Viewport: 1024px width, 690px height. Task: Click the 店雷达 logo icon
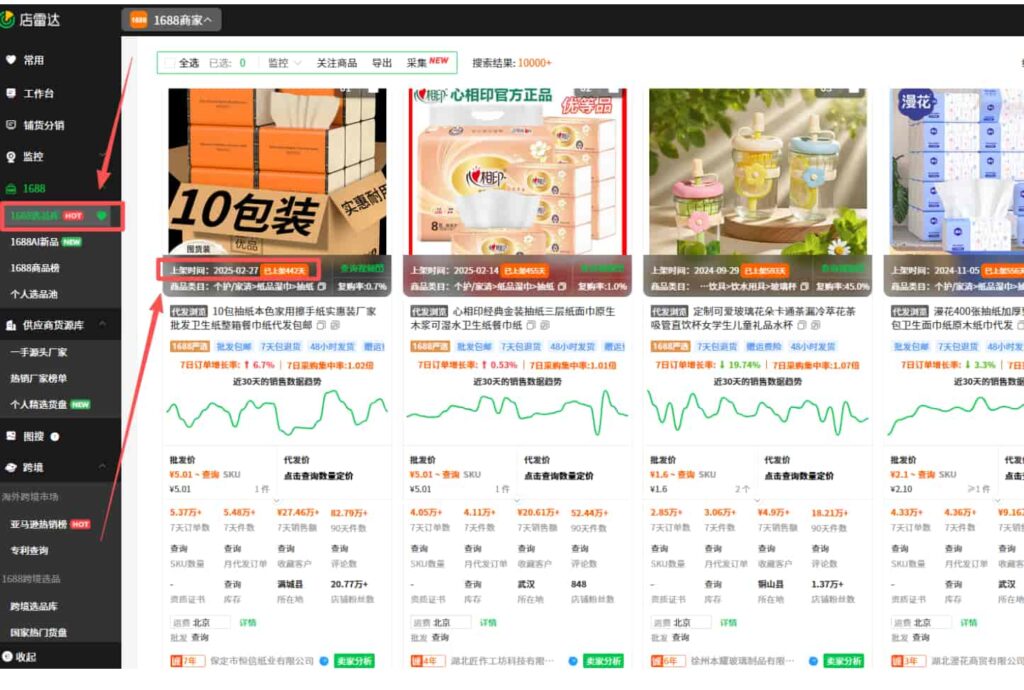[7, 20]
